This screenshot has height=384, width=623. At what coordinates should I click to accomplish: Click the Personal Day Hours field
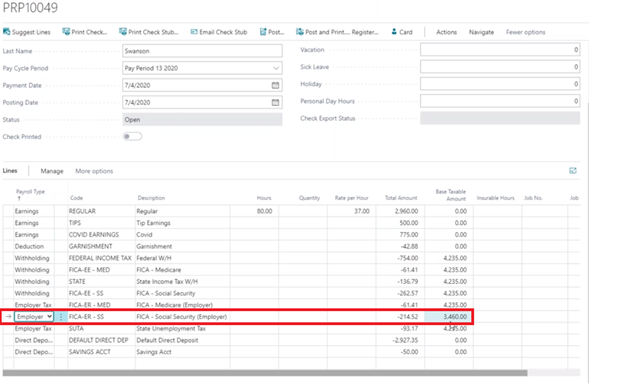(500, 101)
